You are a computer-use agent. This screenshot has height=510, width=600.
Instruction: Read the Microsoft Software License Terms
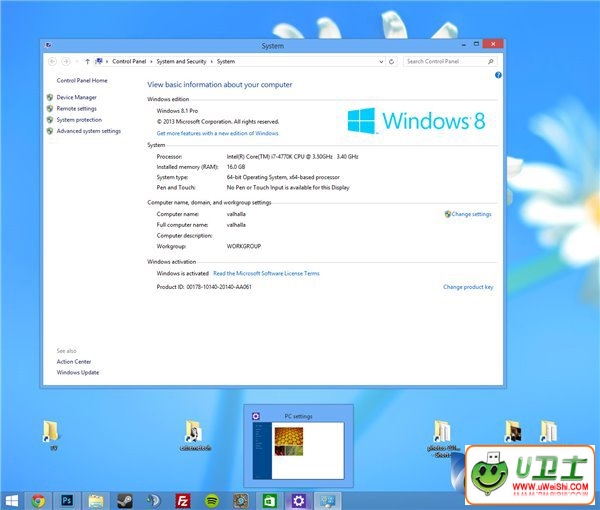coord(266,274)
